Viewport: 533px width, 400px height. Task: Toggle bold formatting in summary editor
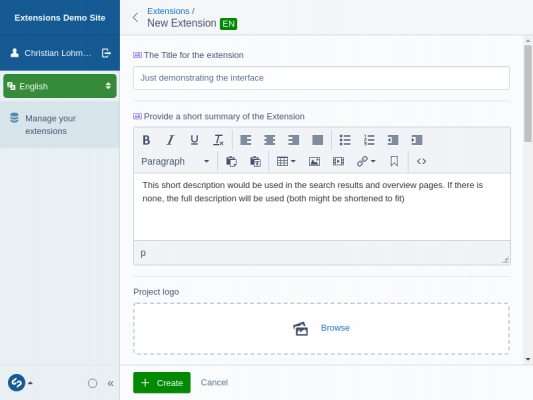click(x=147, y=140)
